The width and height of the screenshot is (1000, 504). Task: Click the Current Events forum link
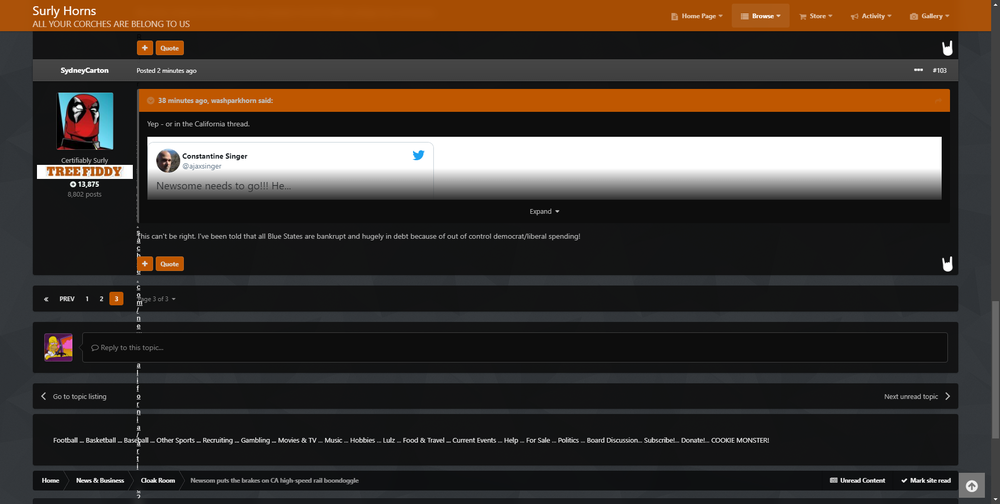(x=474, y=440)
